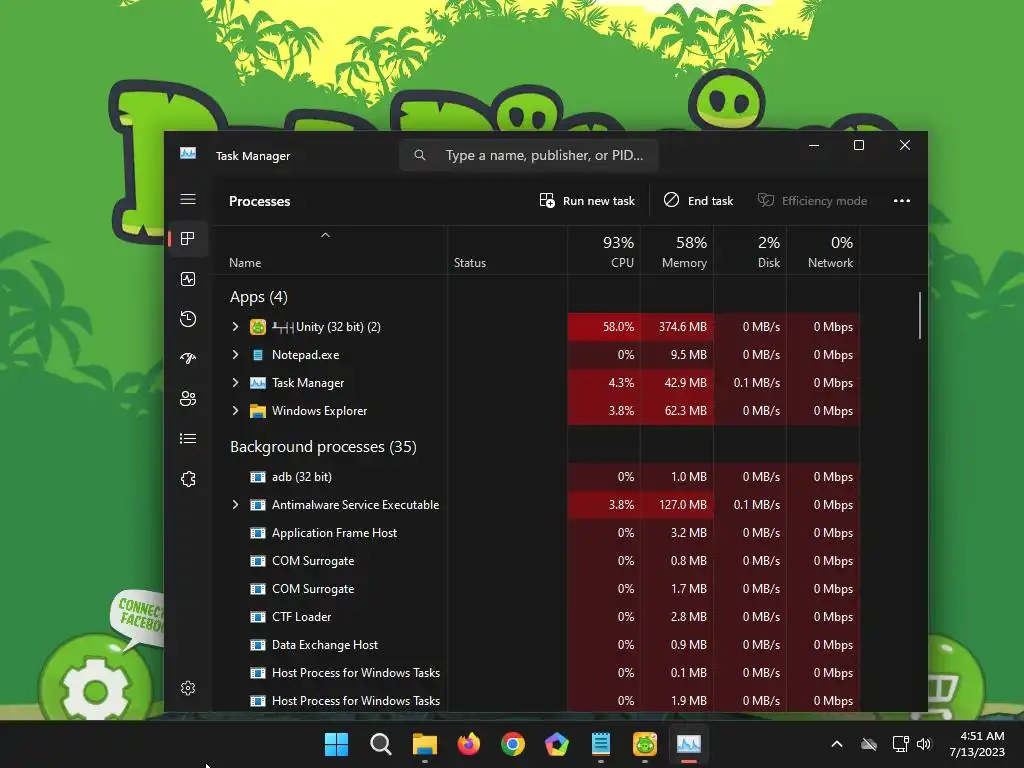Click the OneDrive cloud tray icon
This screenshot has height=768, width=1024.
869,744
